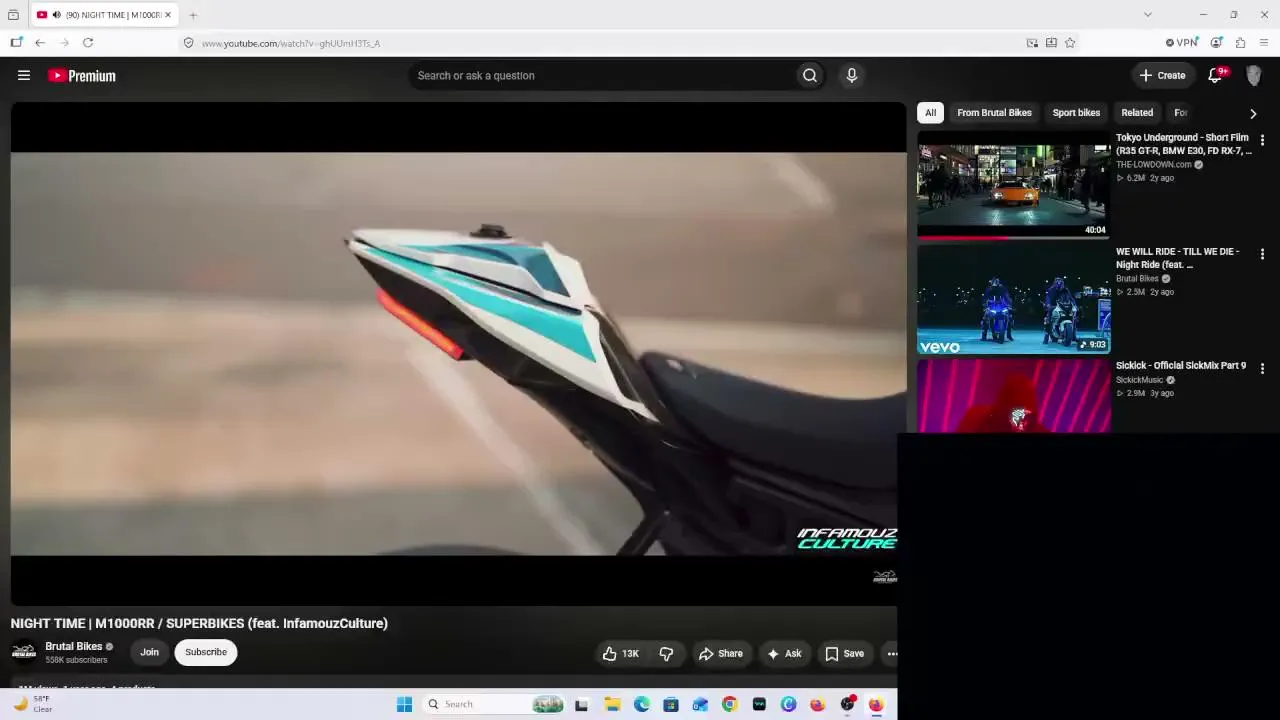The height and width of the screenshot is (720, 1280).
Task: Go back to the previous page
Action: [x=40, y=43]
